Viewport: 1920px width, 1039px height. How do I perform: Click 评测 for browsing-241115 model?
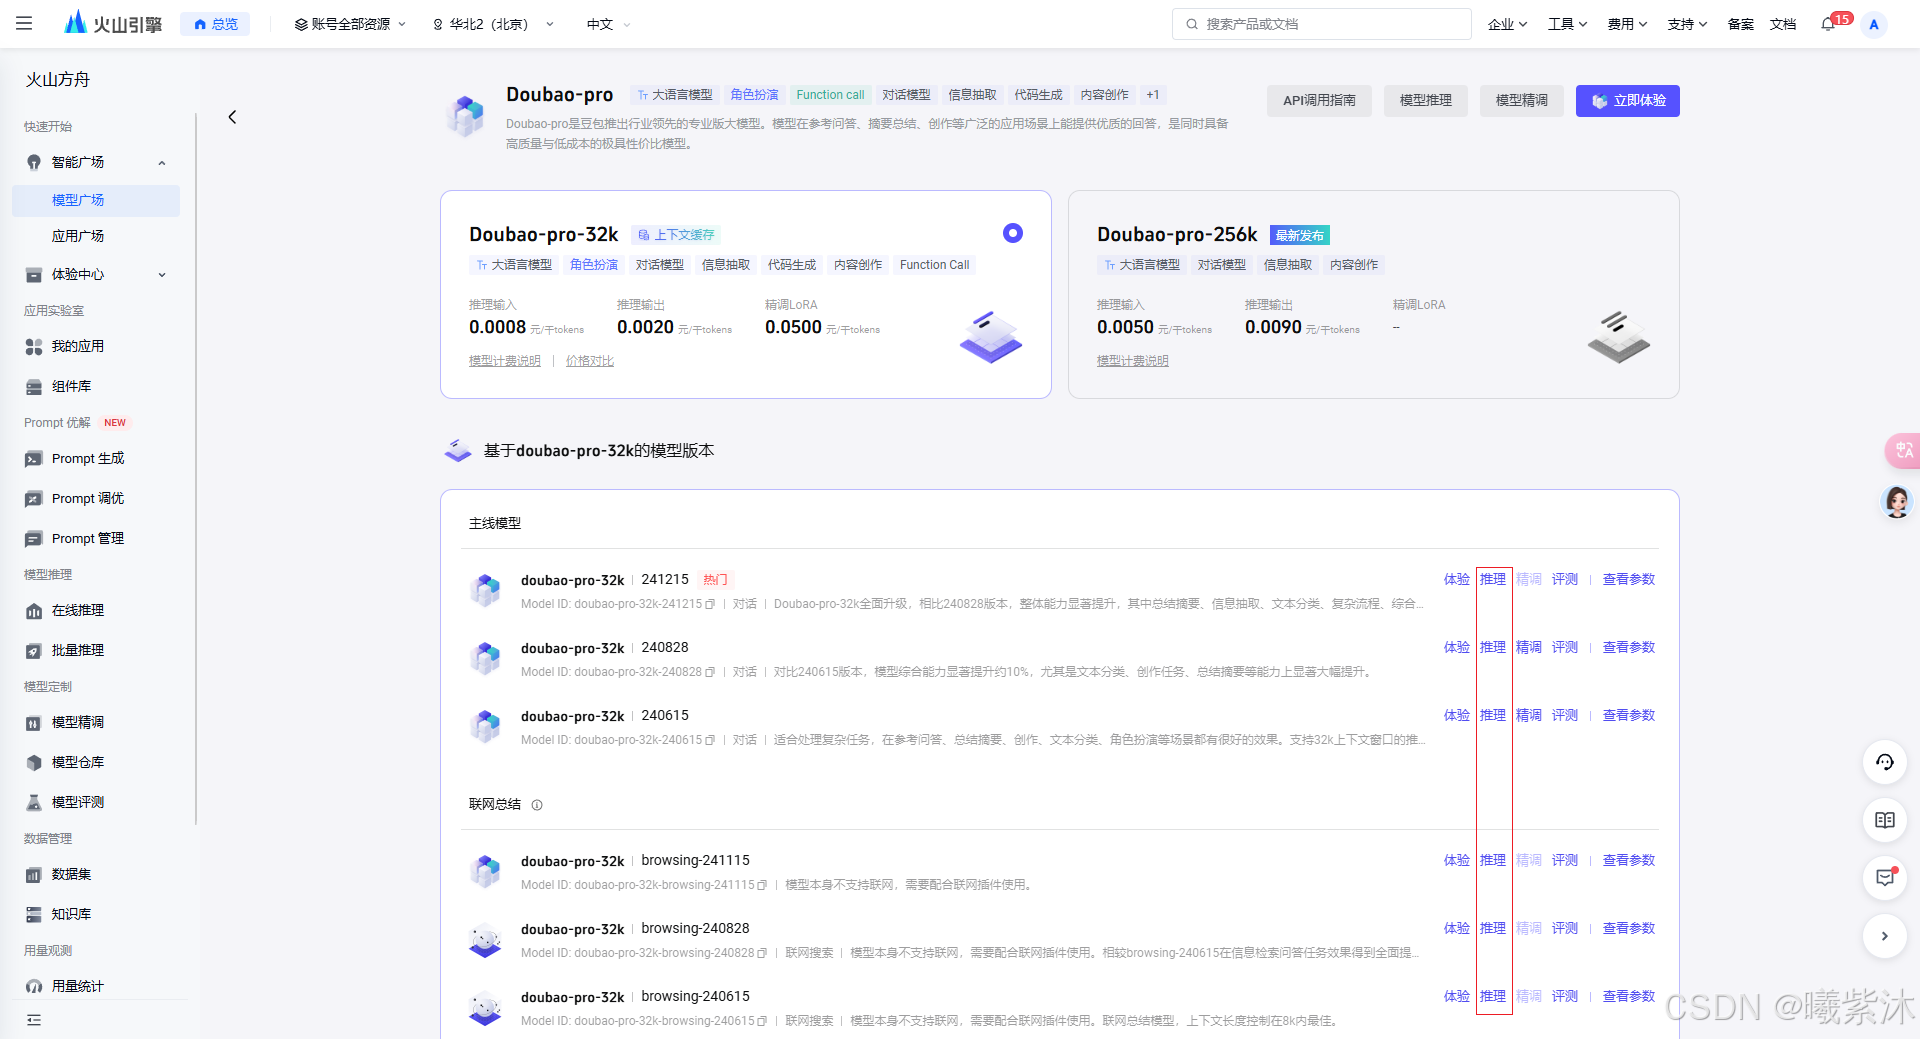click(x=1564, y=860)
